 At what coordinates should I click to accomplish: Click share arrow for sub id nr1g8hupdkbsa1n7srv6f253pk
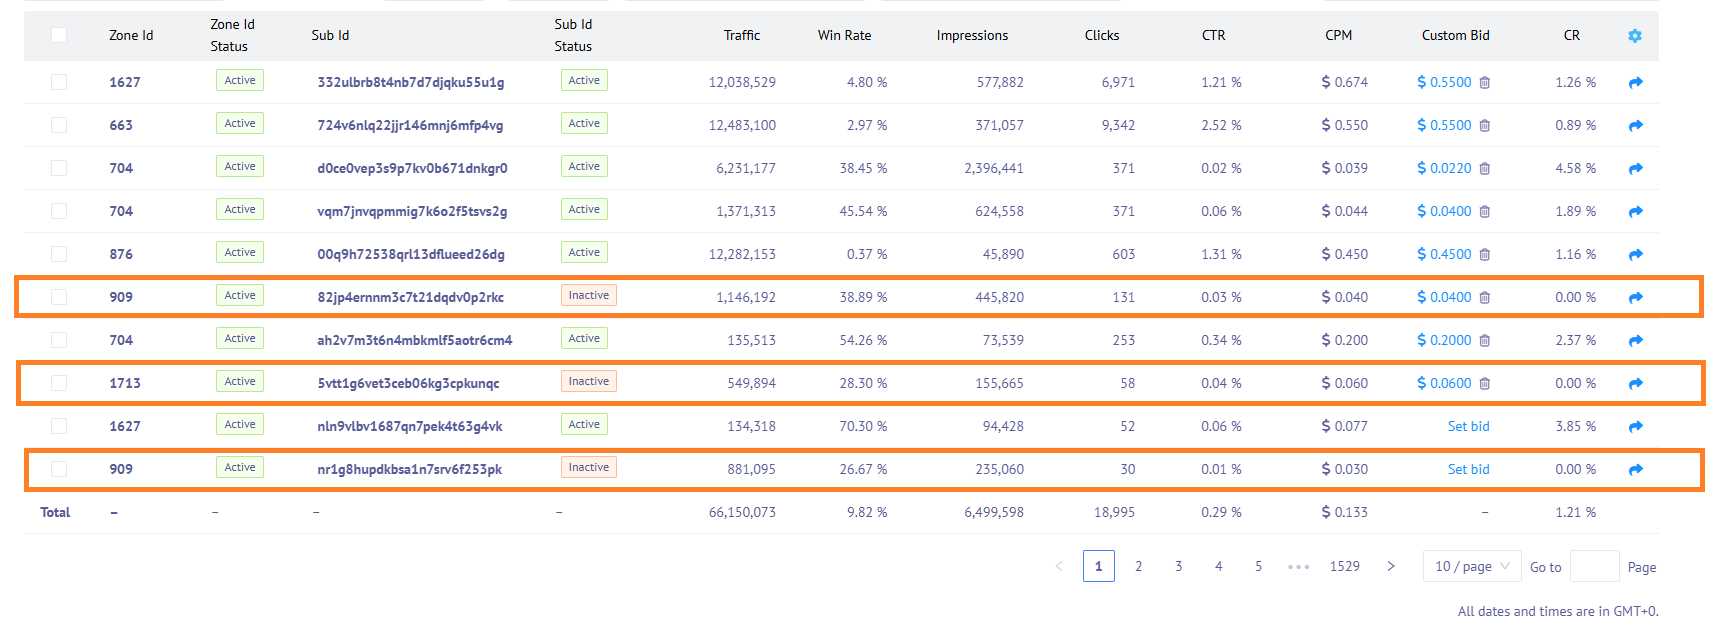point(1635,470)
